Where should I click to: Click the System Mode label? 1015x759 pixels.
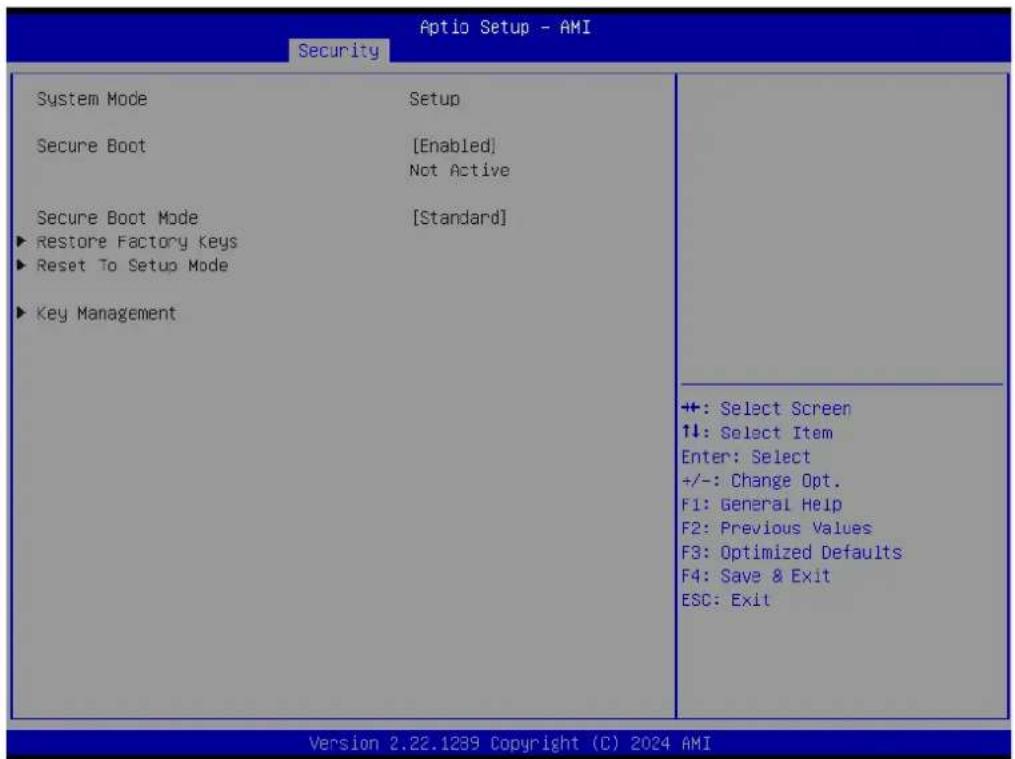92,99
